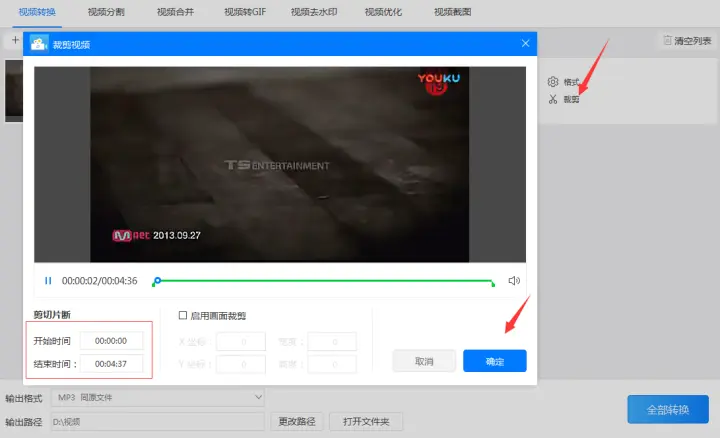720x438 pixels.
Task: Pause the video preview playback
Action: click(x=48, y=281)
